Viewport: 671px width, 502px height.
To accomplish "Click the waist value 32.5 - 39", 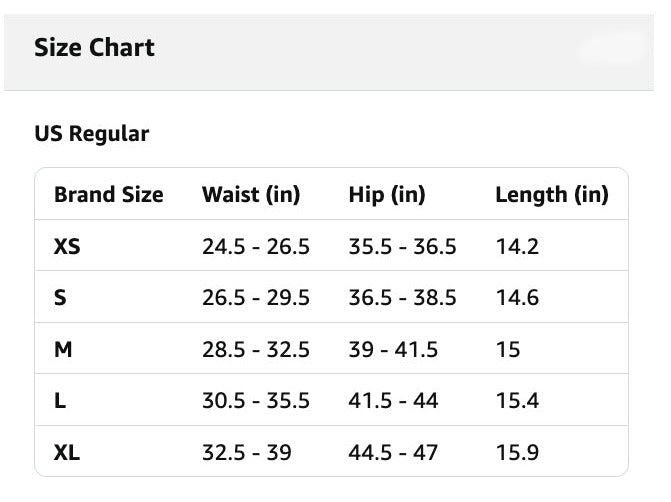I will point(247,453).
